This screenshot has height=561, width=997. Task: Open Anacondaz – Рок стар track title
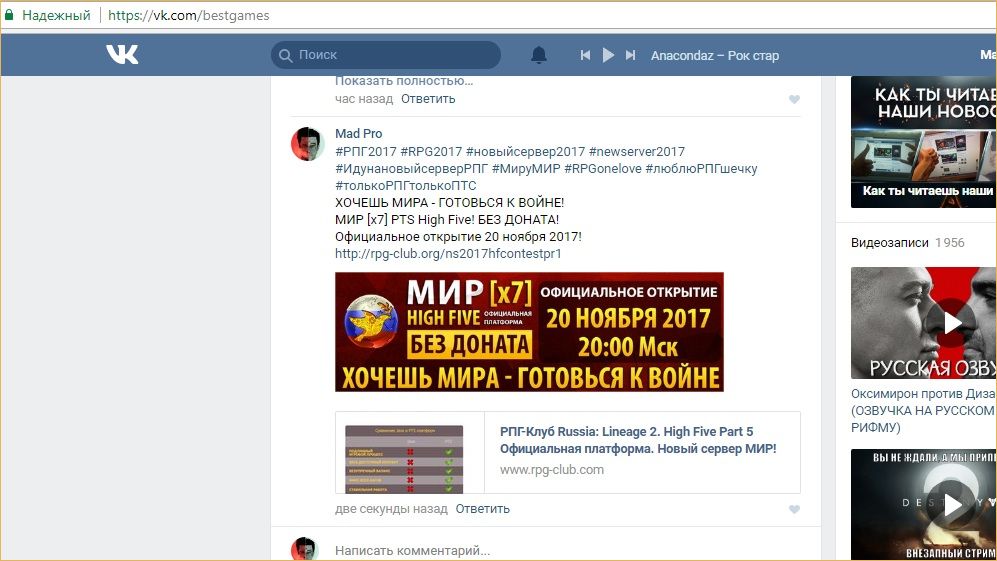(714, 55)
